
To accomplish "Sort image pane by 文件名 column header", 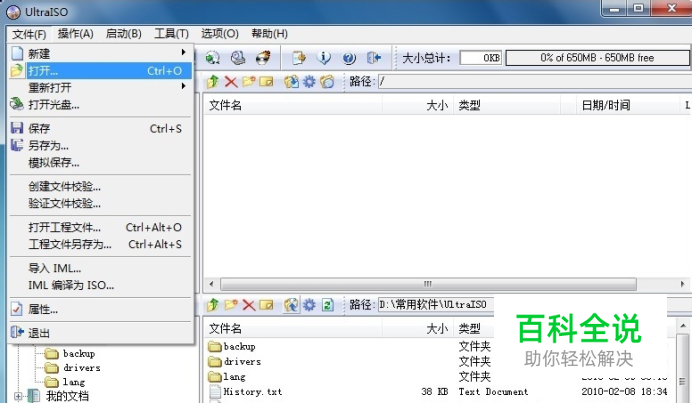I will pos(293,105).
